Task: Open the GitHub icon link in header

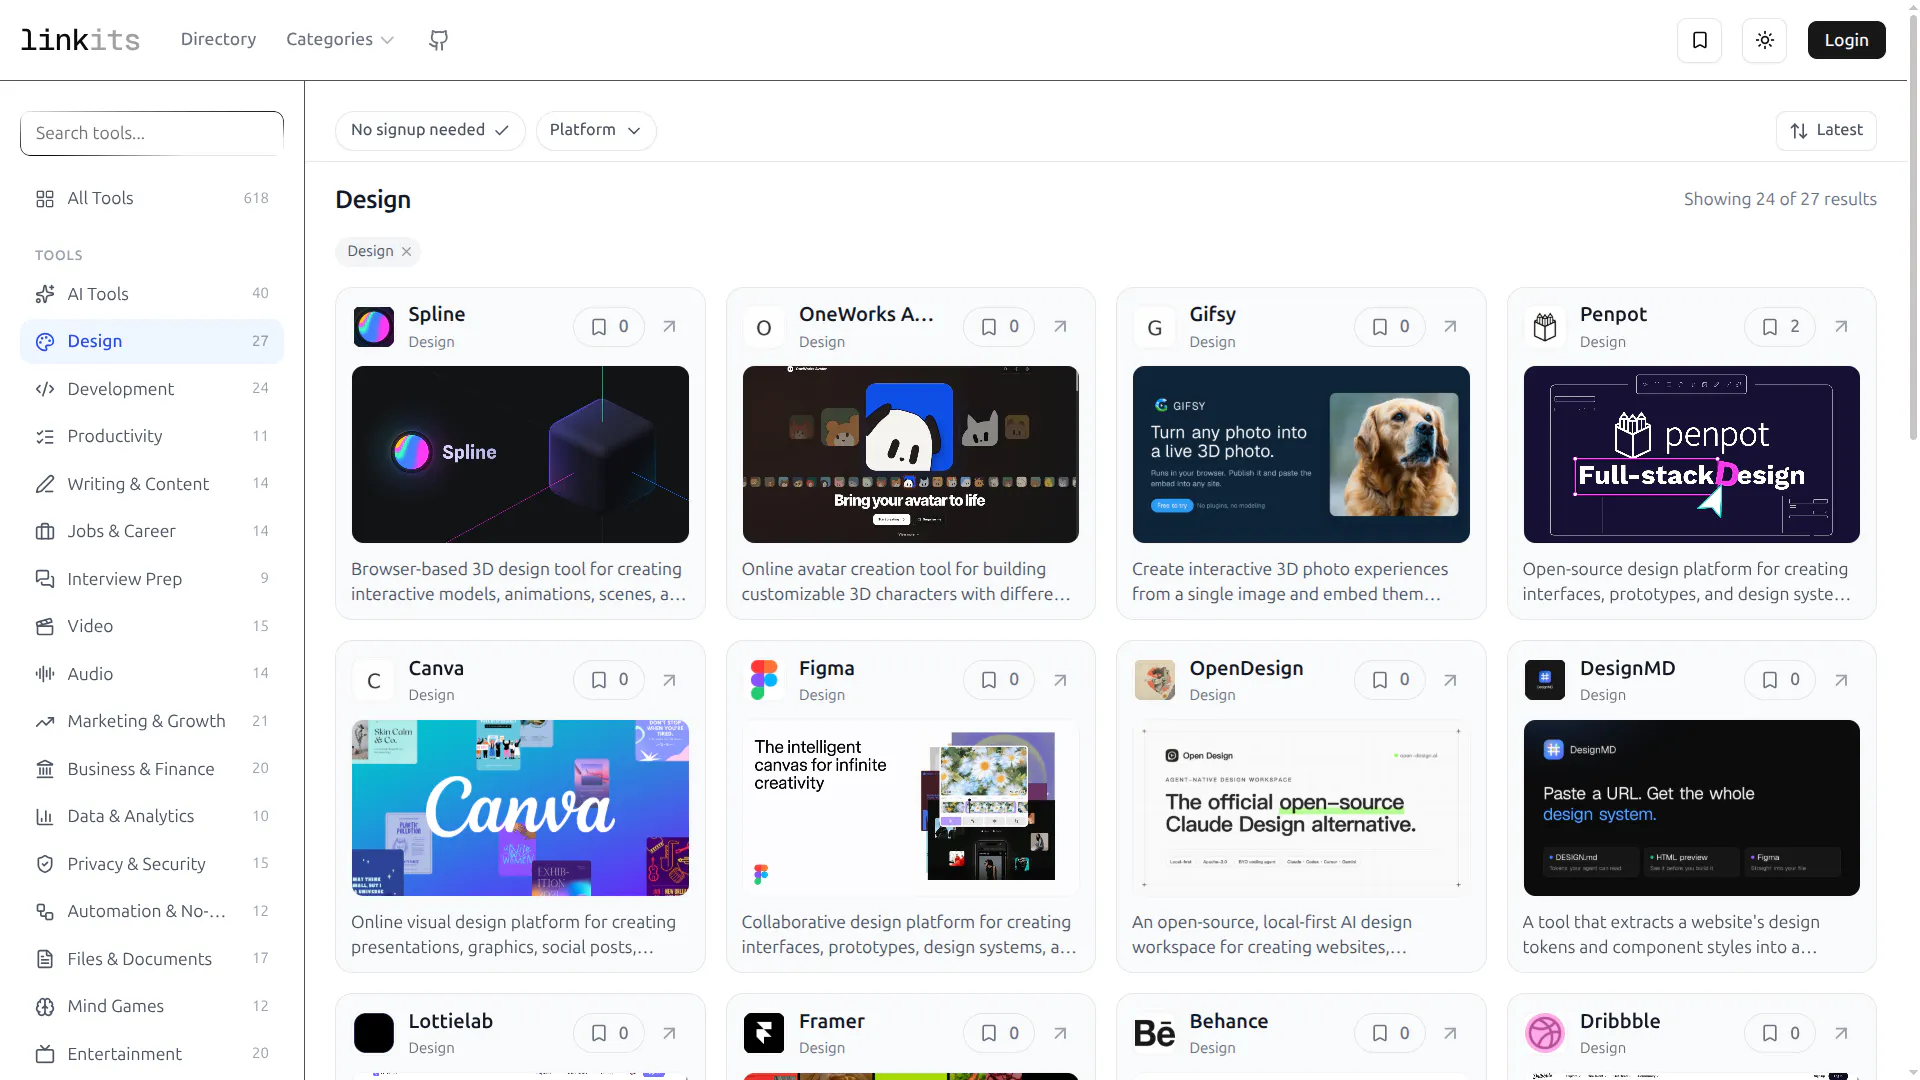Action: coord(438,40)
